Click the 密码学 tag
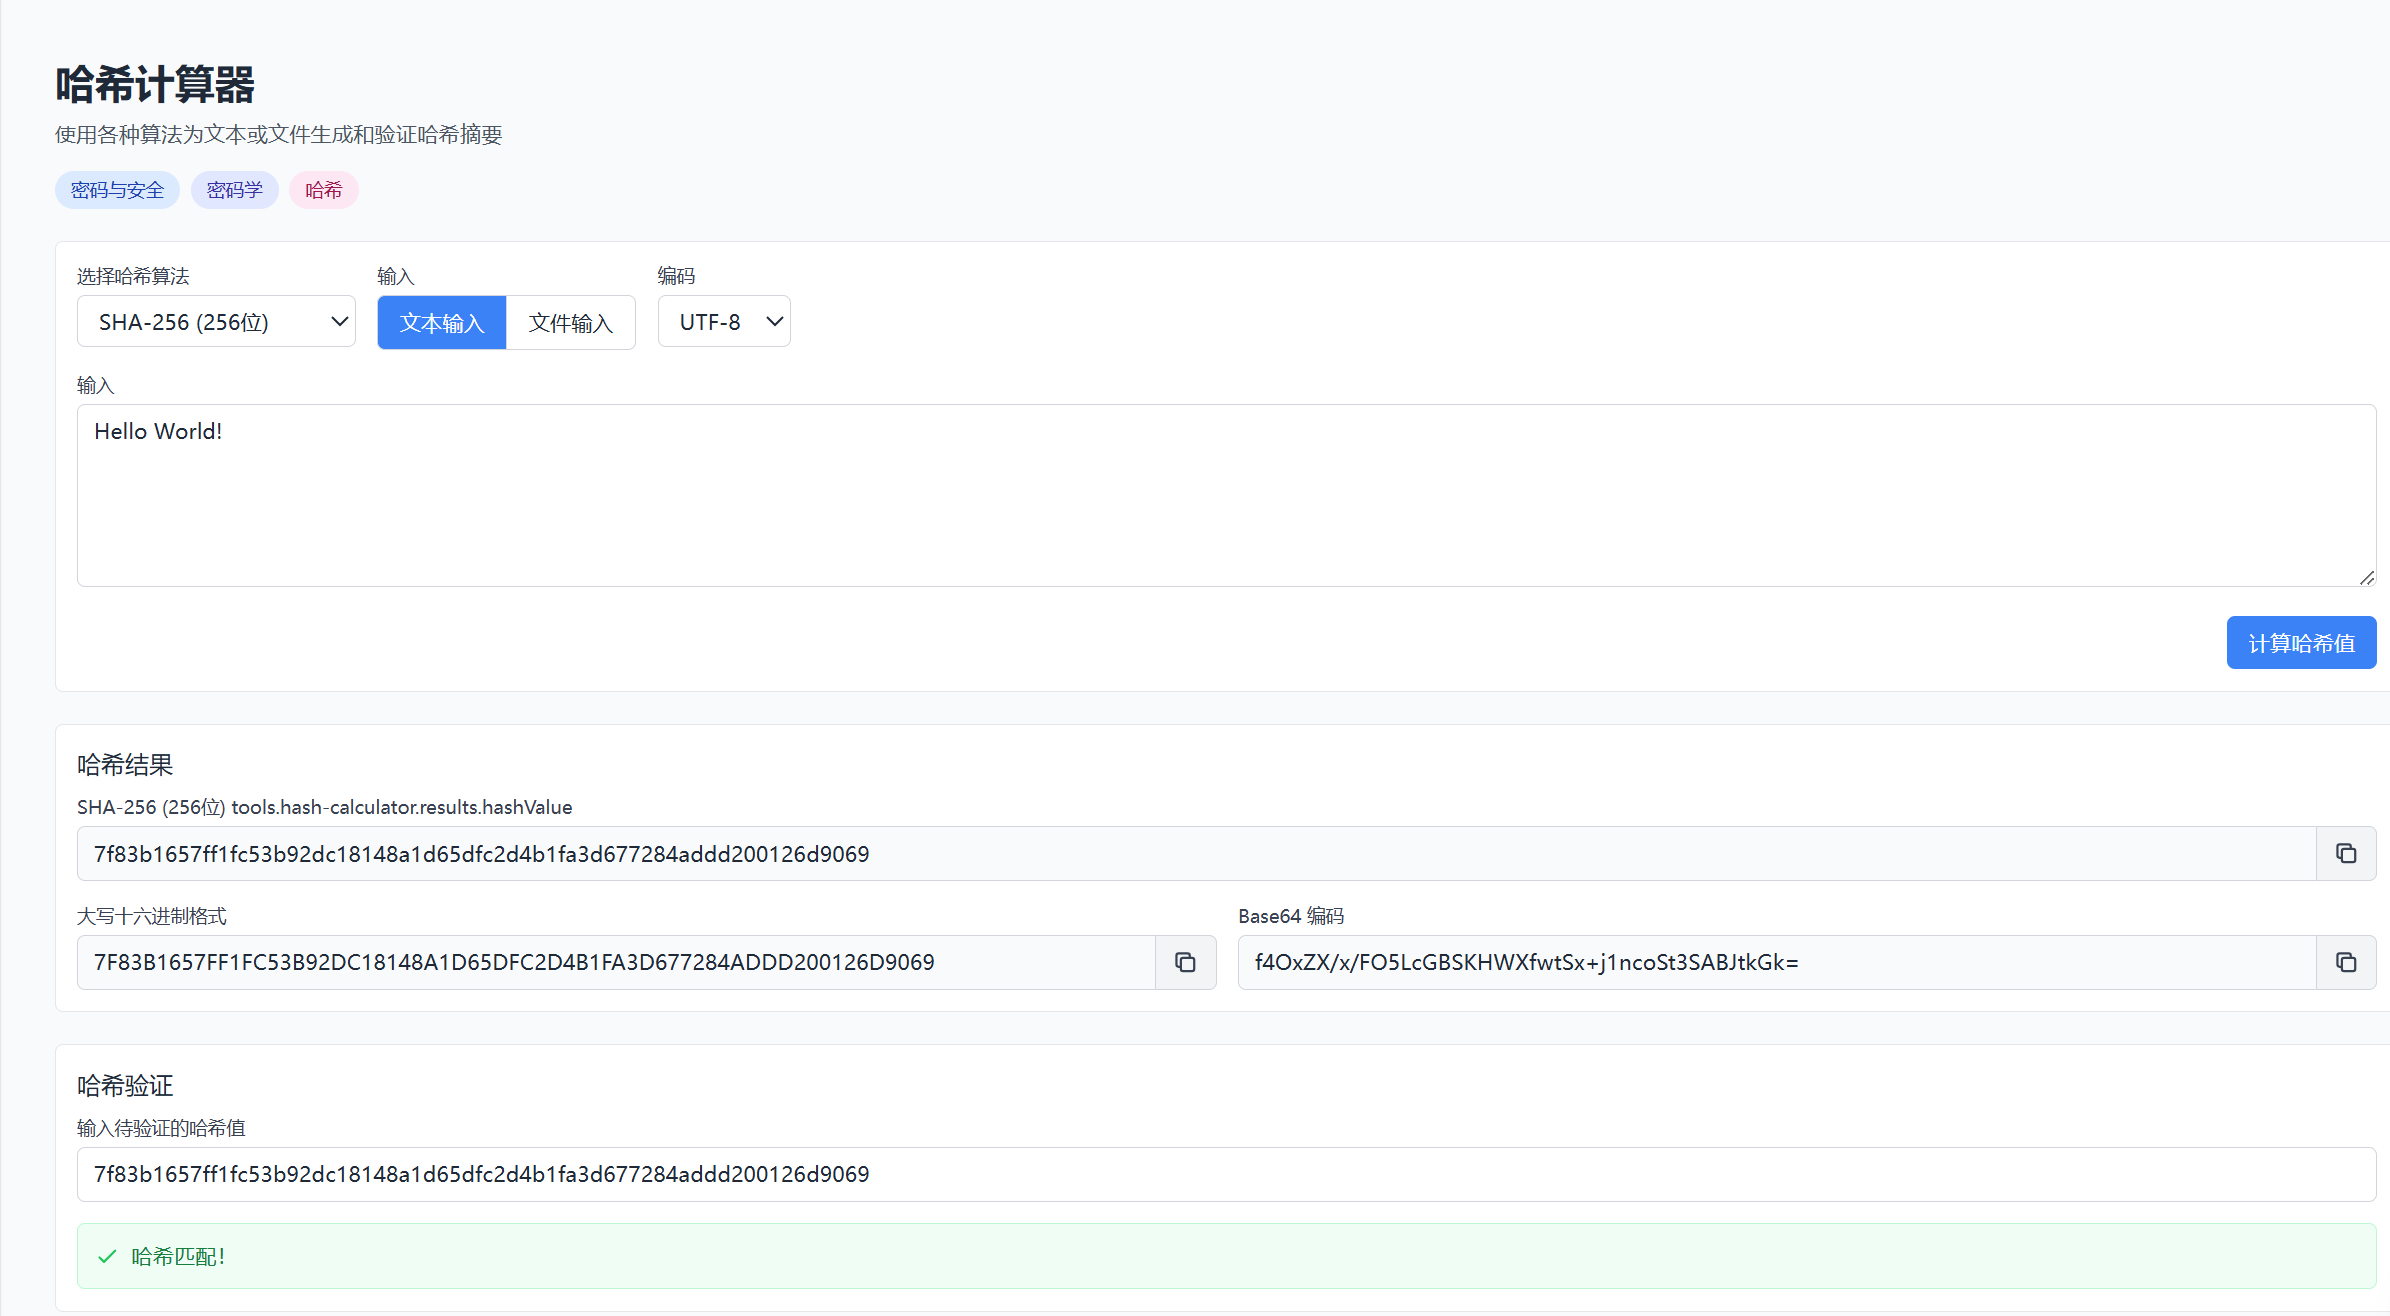The image size is (2390, 1316). (x=234, y=190)
